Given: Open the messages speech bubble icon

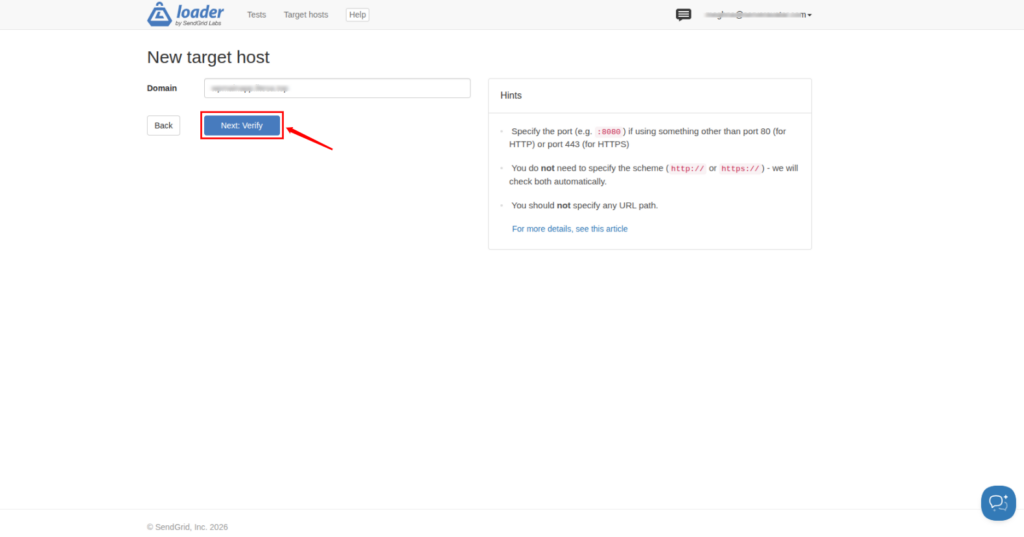Looking at the screenshot, I should (x=683, y=14).
